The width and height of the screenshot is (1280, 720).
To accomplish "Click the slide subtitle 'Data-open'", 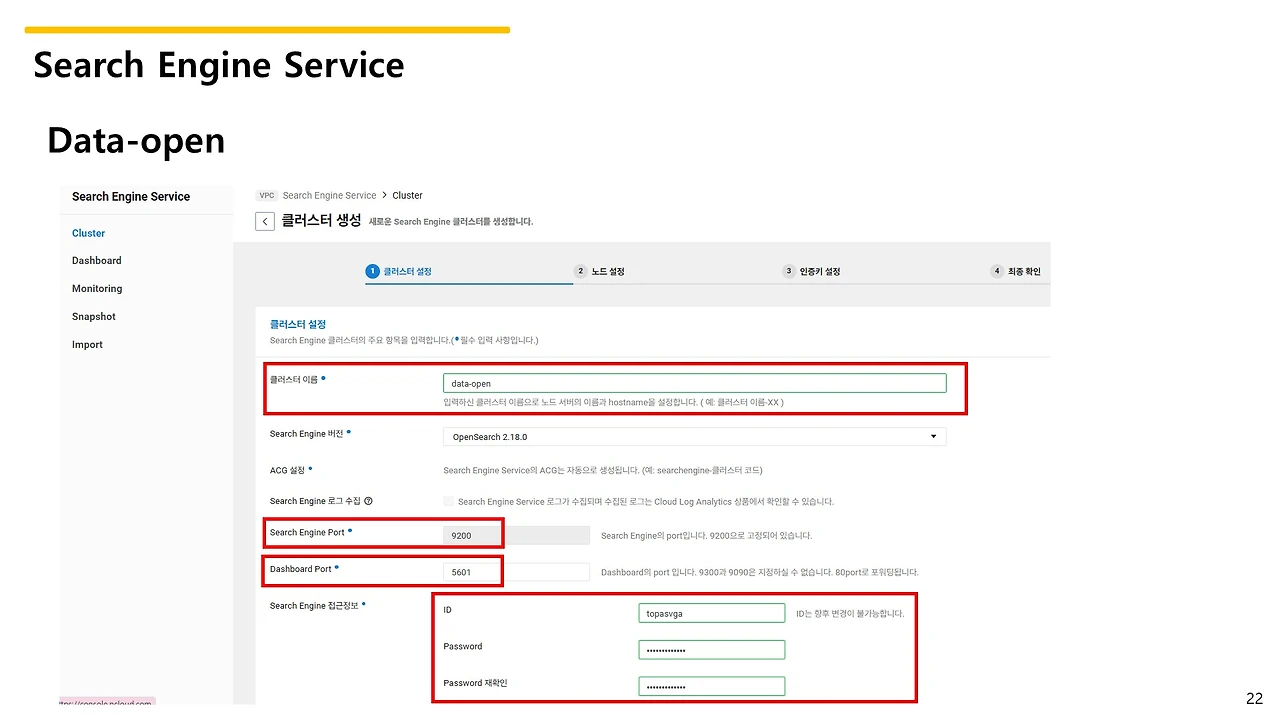I will (x=136, y=141).
